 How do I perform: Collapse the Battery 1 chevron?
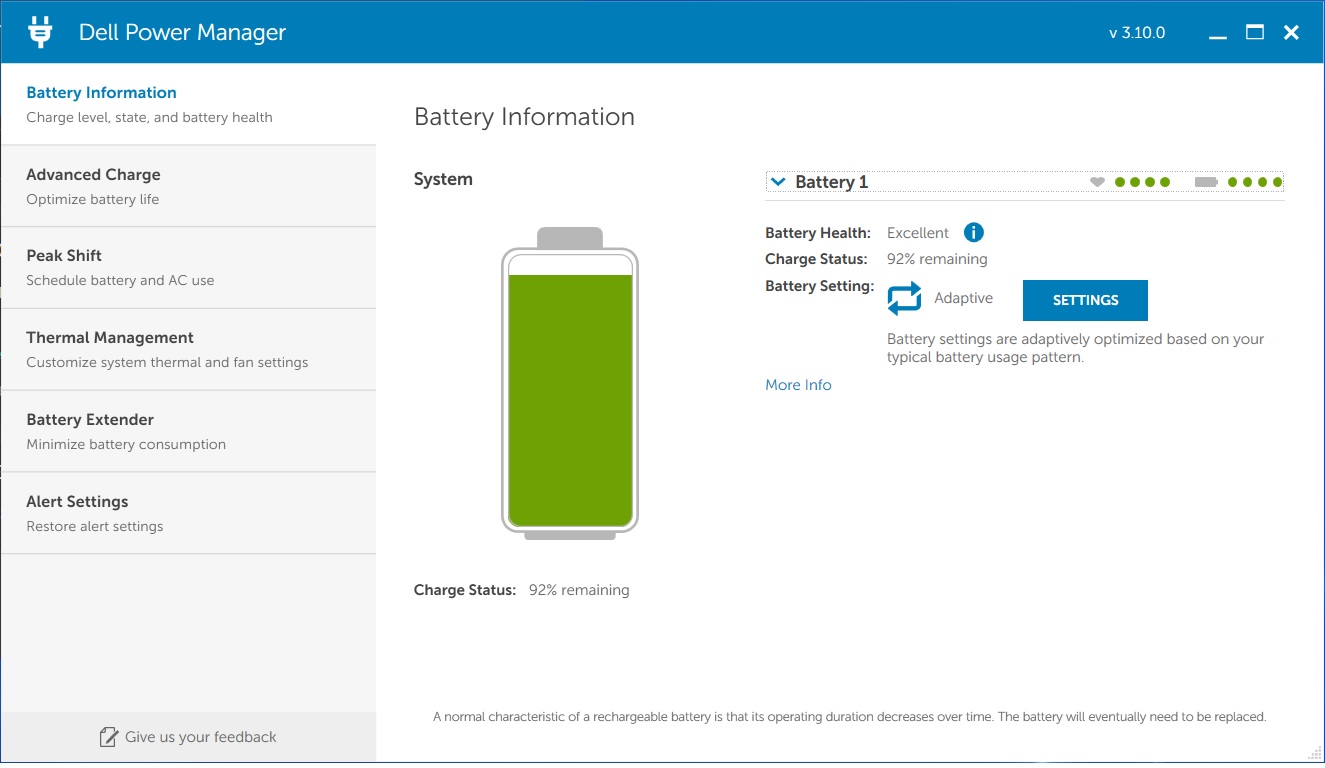[779, 182]
